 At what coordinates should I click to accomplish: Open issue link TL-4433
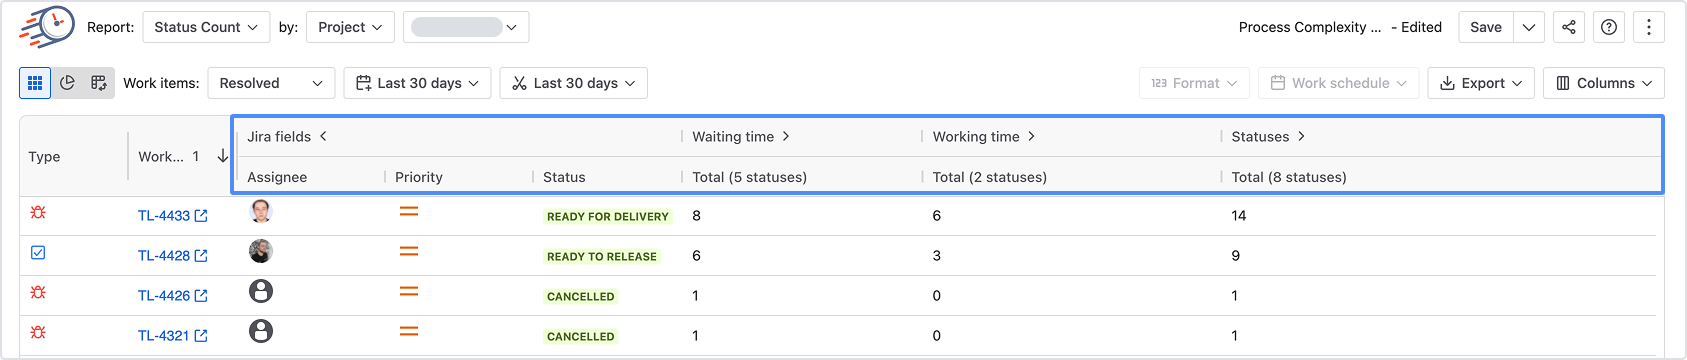click(172, 216)
